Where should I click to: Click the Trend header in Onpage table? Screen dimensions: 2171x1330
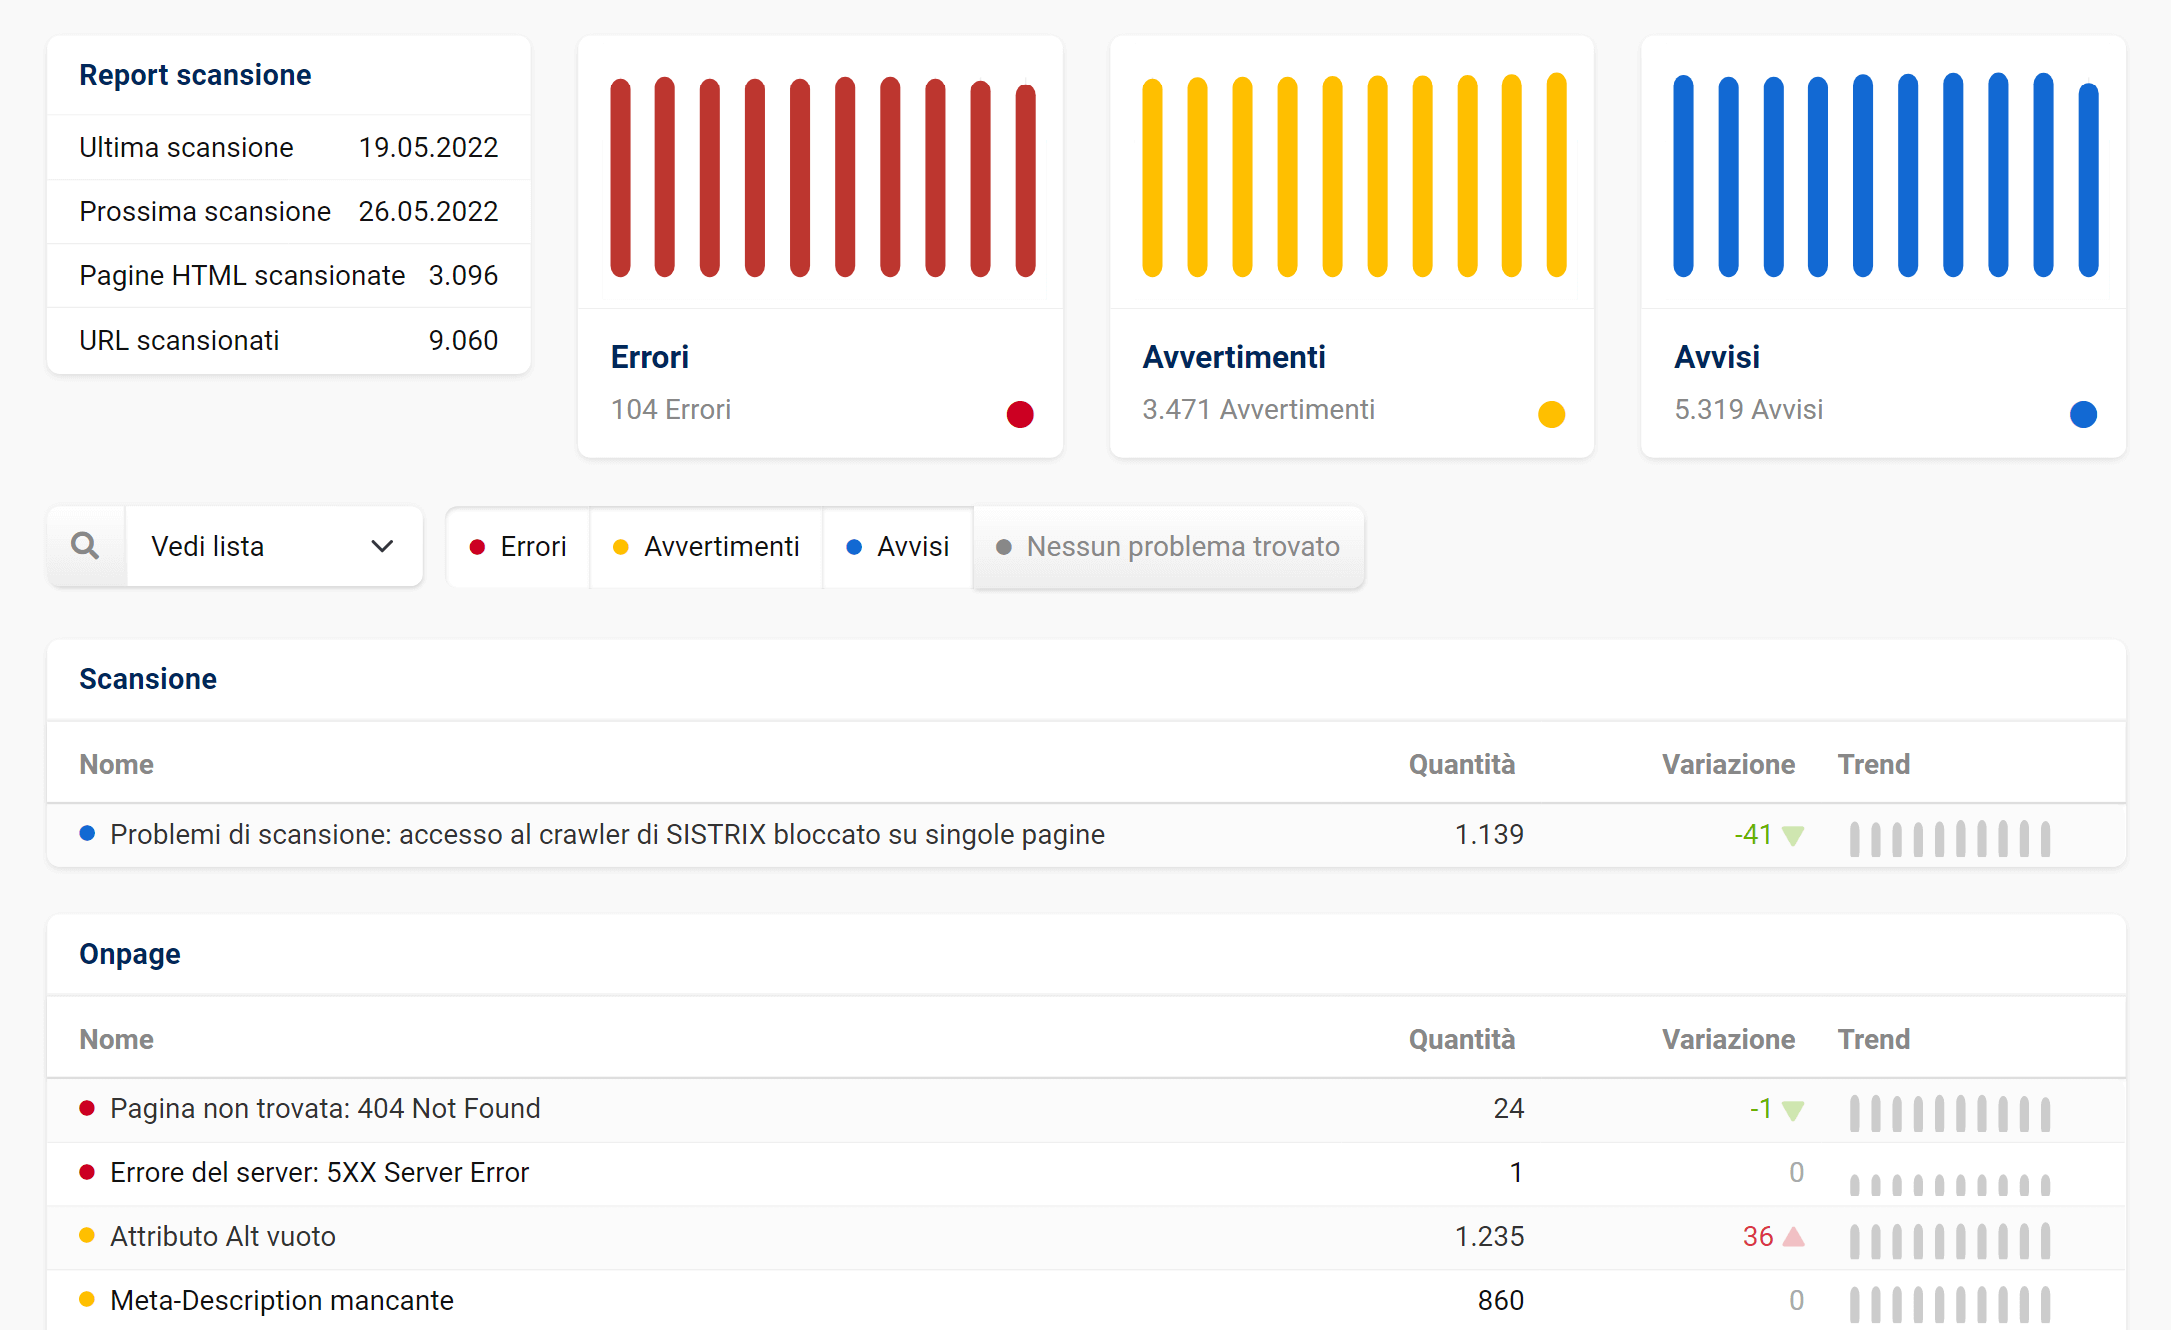(1873, 1039)
